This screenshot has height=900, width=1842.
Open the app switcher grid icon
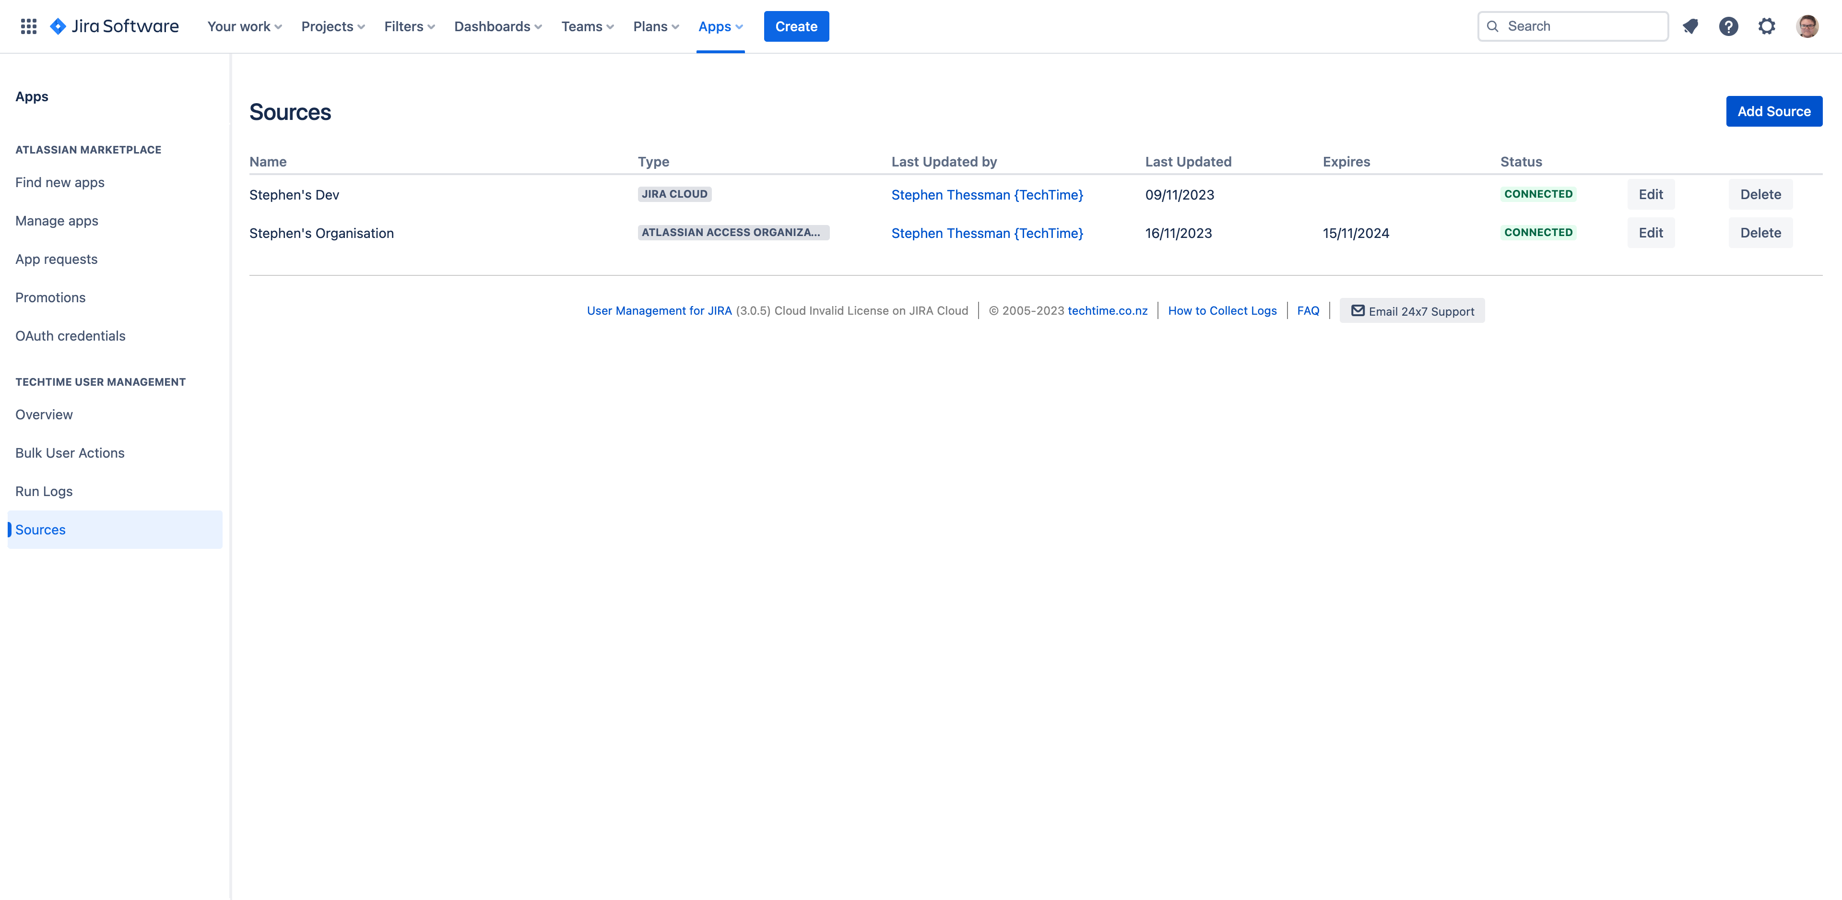point(29,26)
